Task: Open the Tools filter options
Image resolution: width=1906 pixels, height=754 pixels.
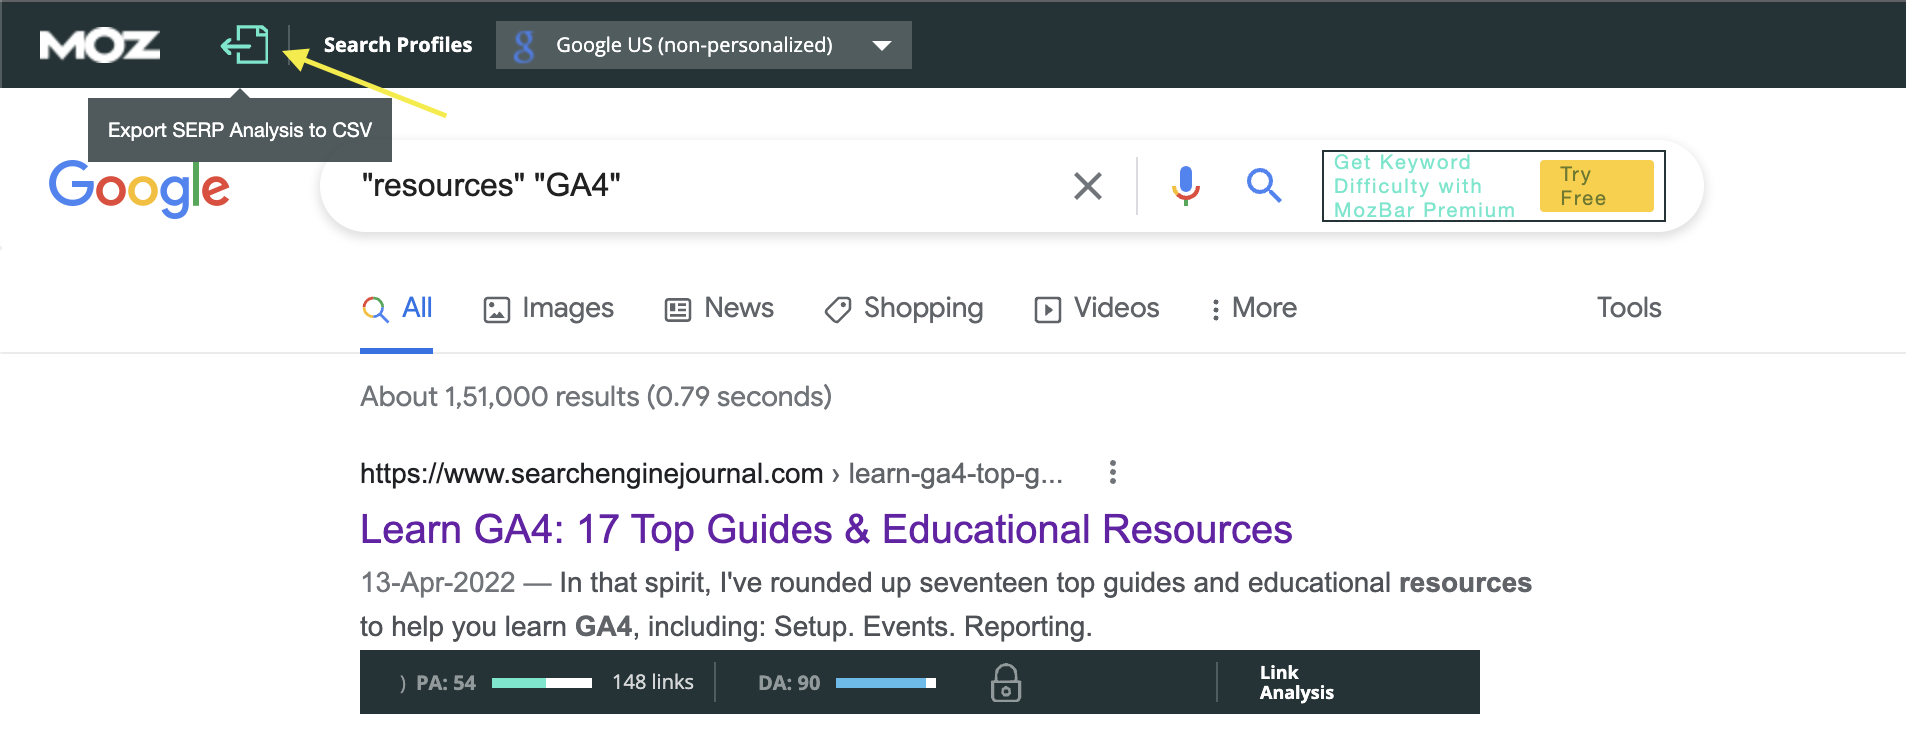Action: tap(1629, 308)
